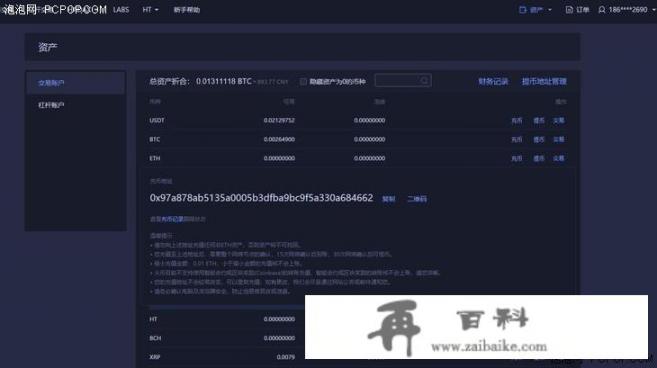Image resolution: width=657 pixels, height=368 pixels.
Task: Open the 提币地址管理 link
Action: pyautogui.click(x=544, y=81)
